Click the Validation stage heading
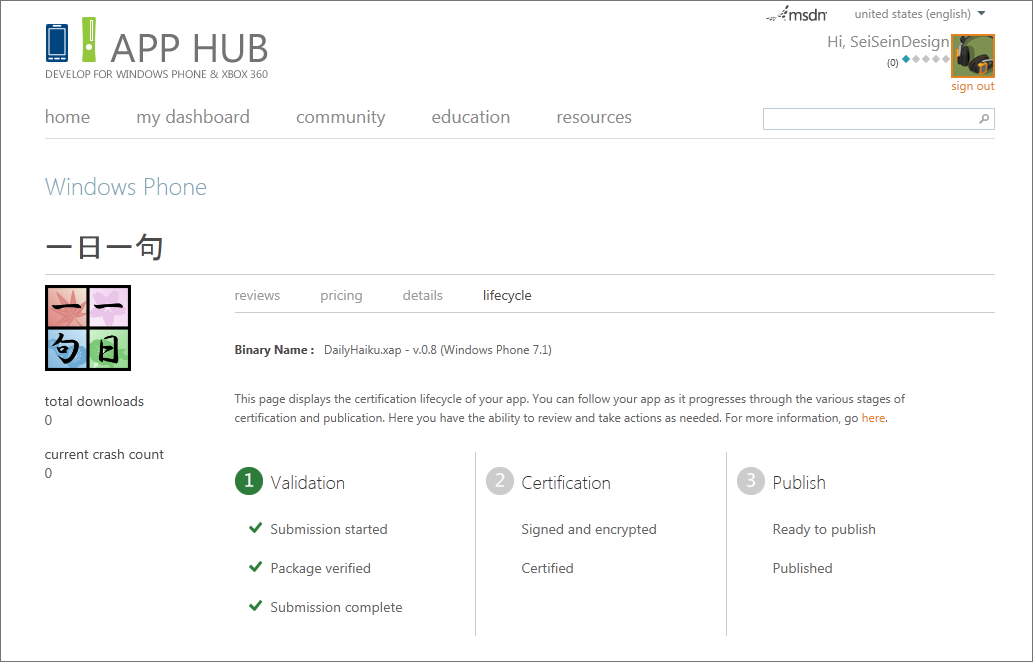Image resolution: width=1033 pixels, height=662 pixels. (308, 483)
